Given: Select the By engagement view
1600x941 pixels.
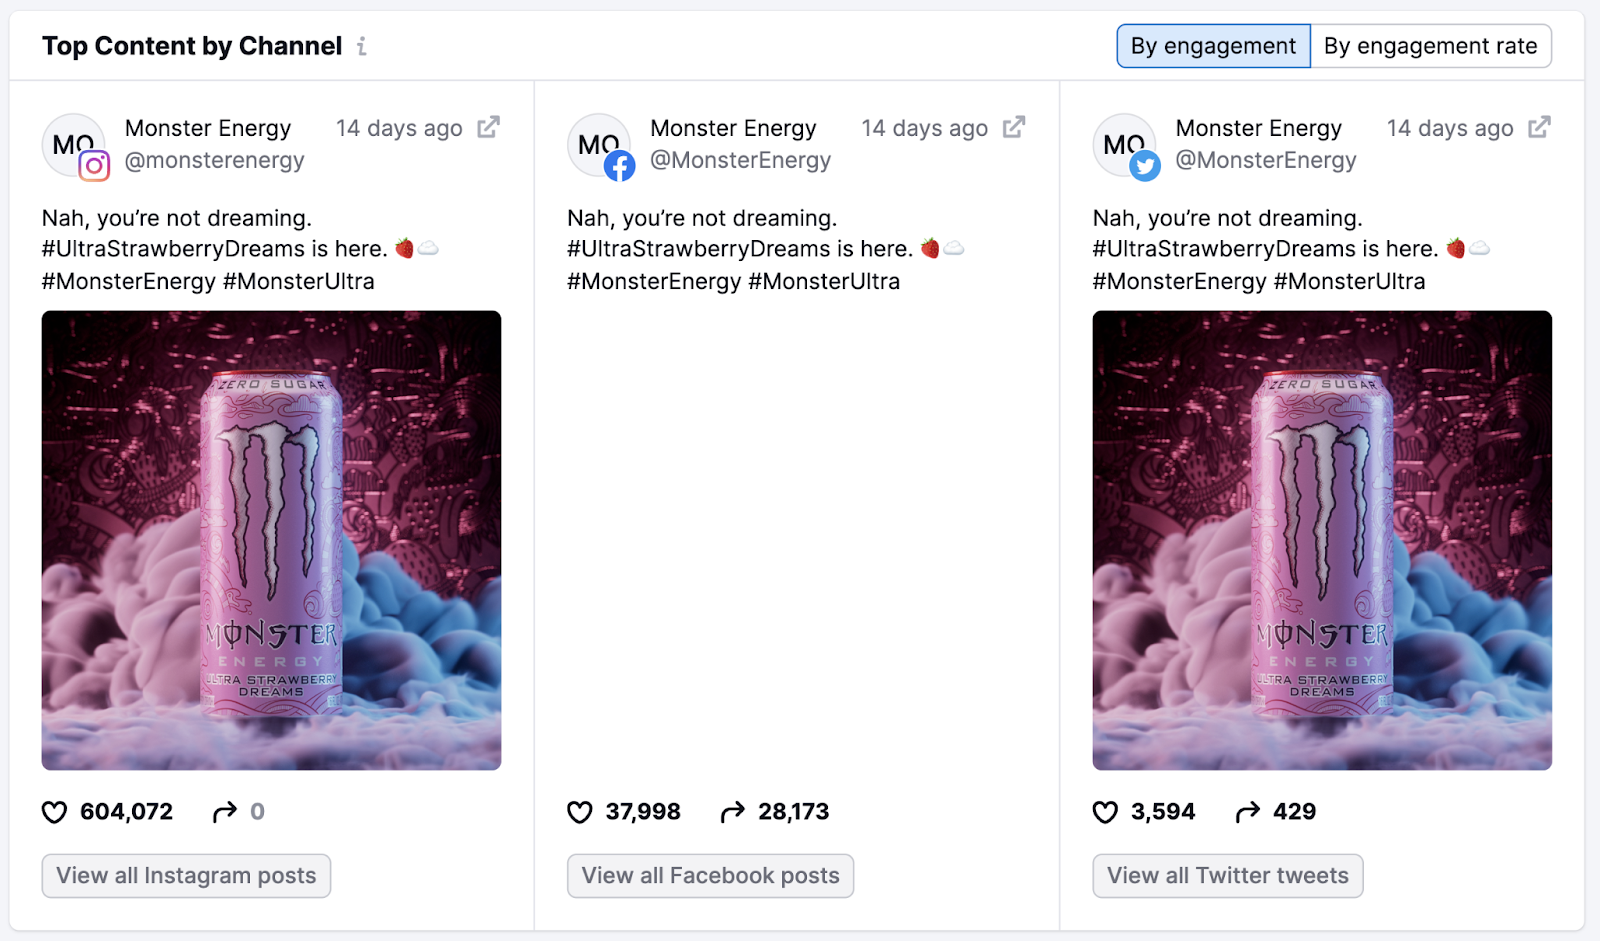Looking at the screenshot, I should click(x=1213, y=46).
